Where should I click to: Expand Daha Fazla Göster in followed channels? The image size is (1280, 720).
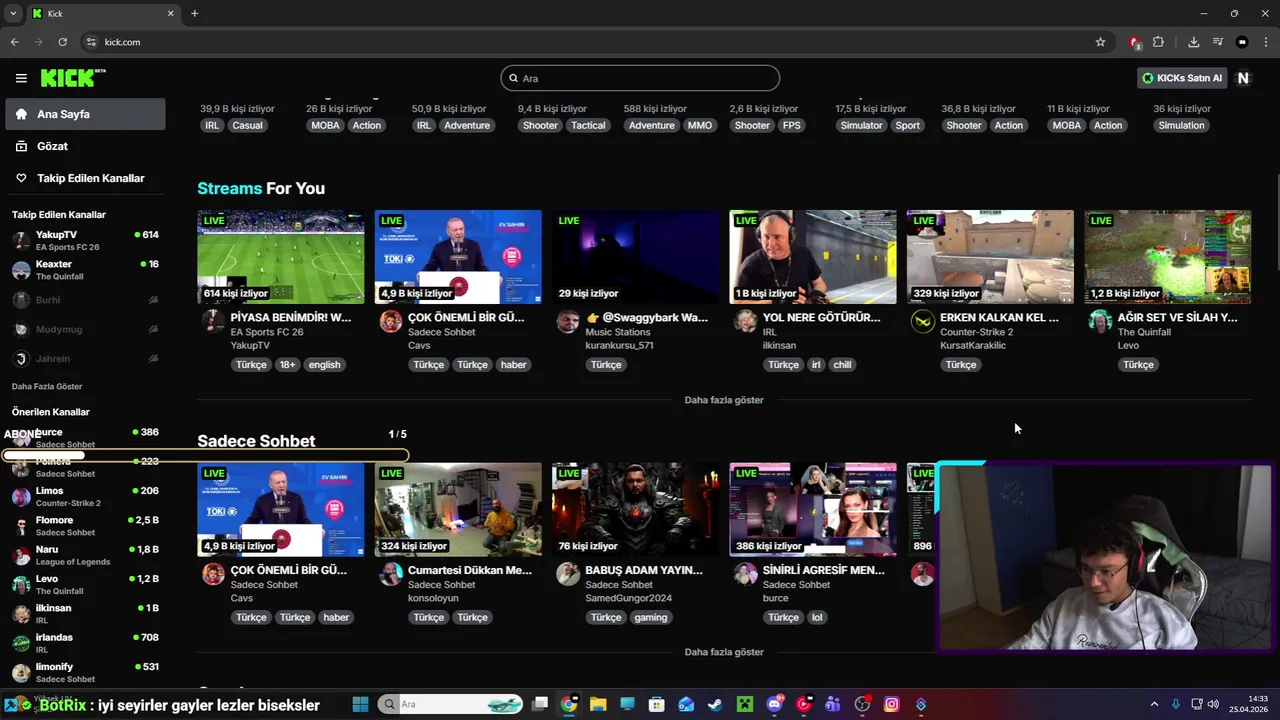coord(47,386)
